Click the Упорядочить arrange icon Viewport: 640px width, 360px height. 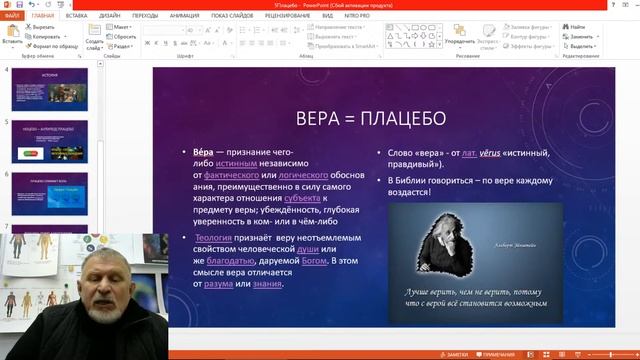click(x=460, y=31)
